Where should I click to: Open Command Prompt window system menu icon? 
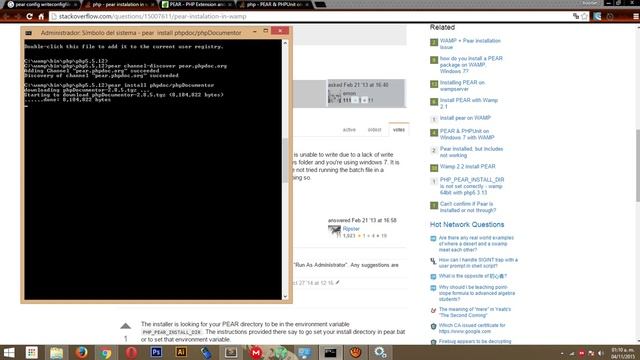pyautogui.click(x=29, y=33)
